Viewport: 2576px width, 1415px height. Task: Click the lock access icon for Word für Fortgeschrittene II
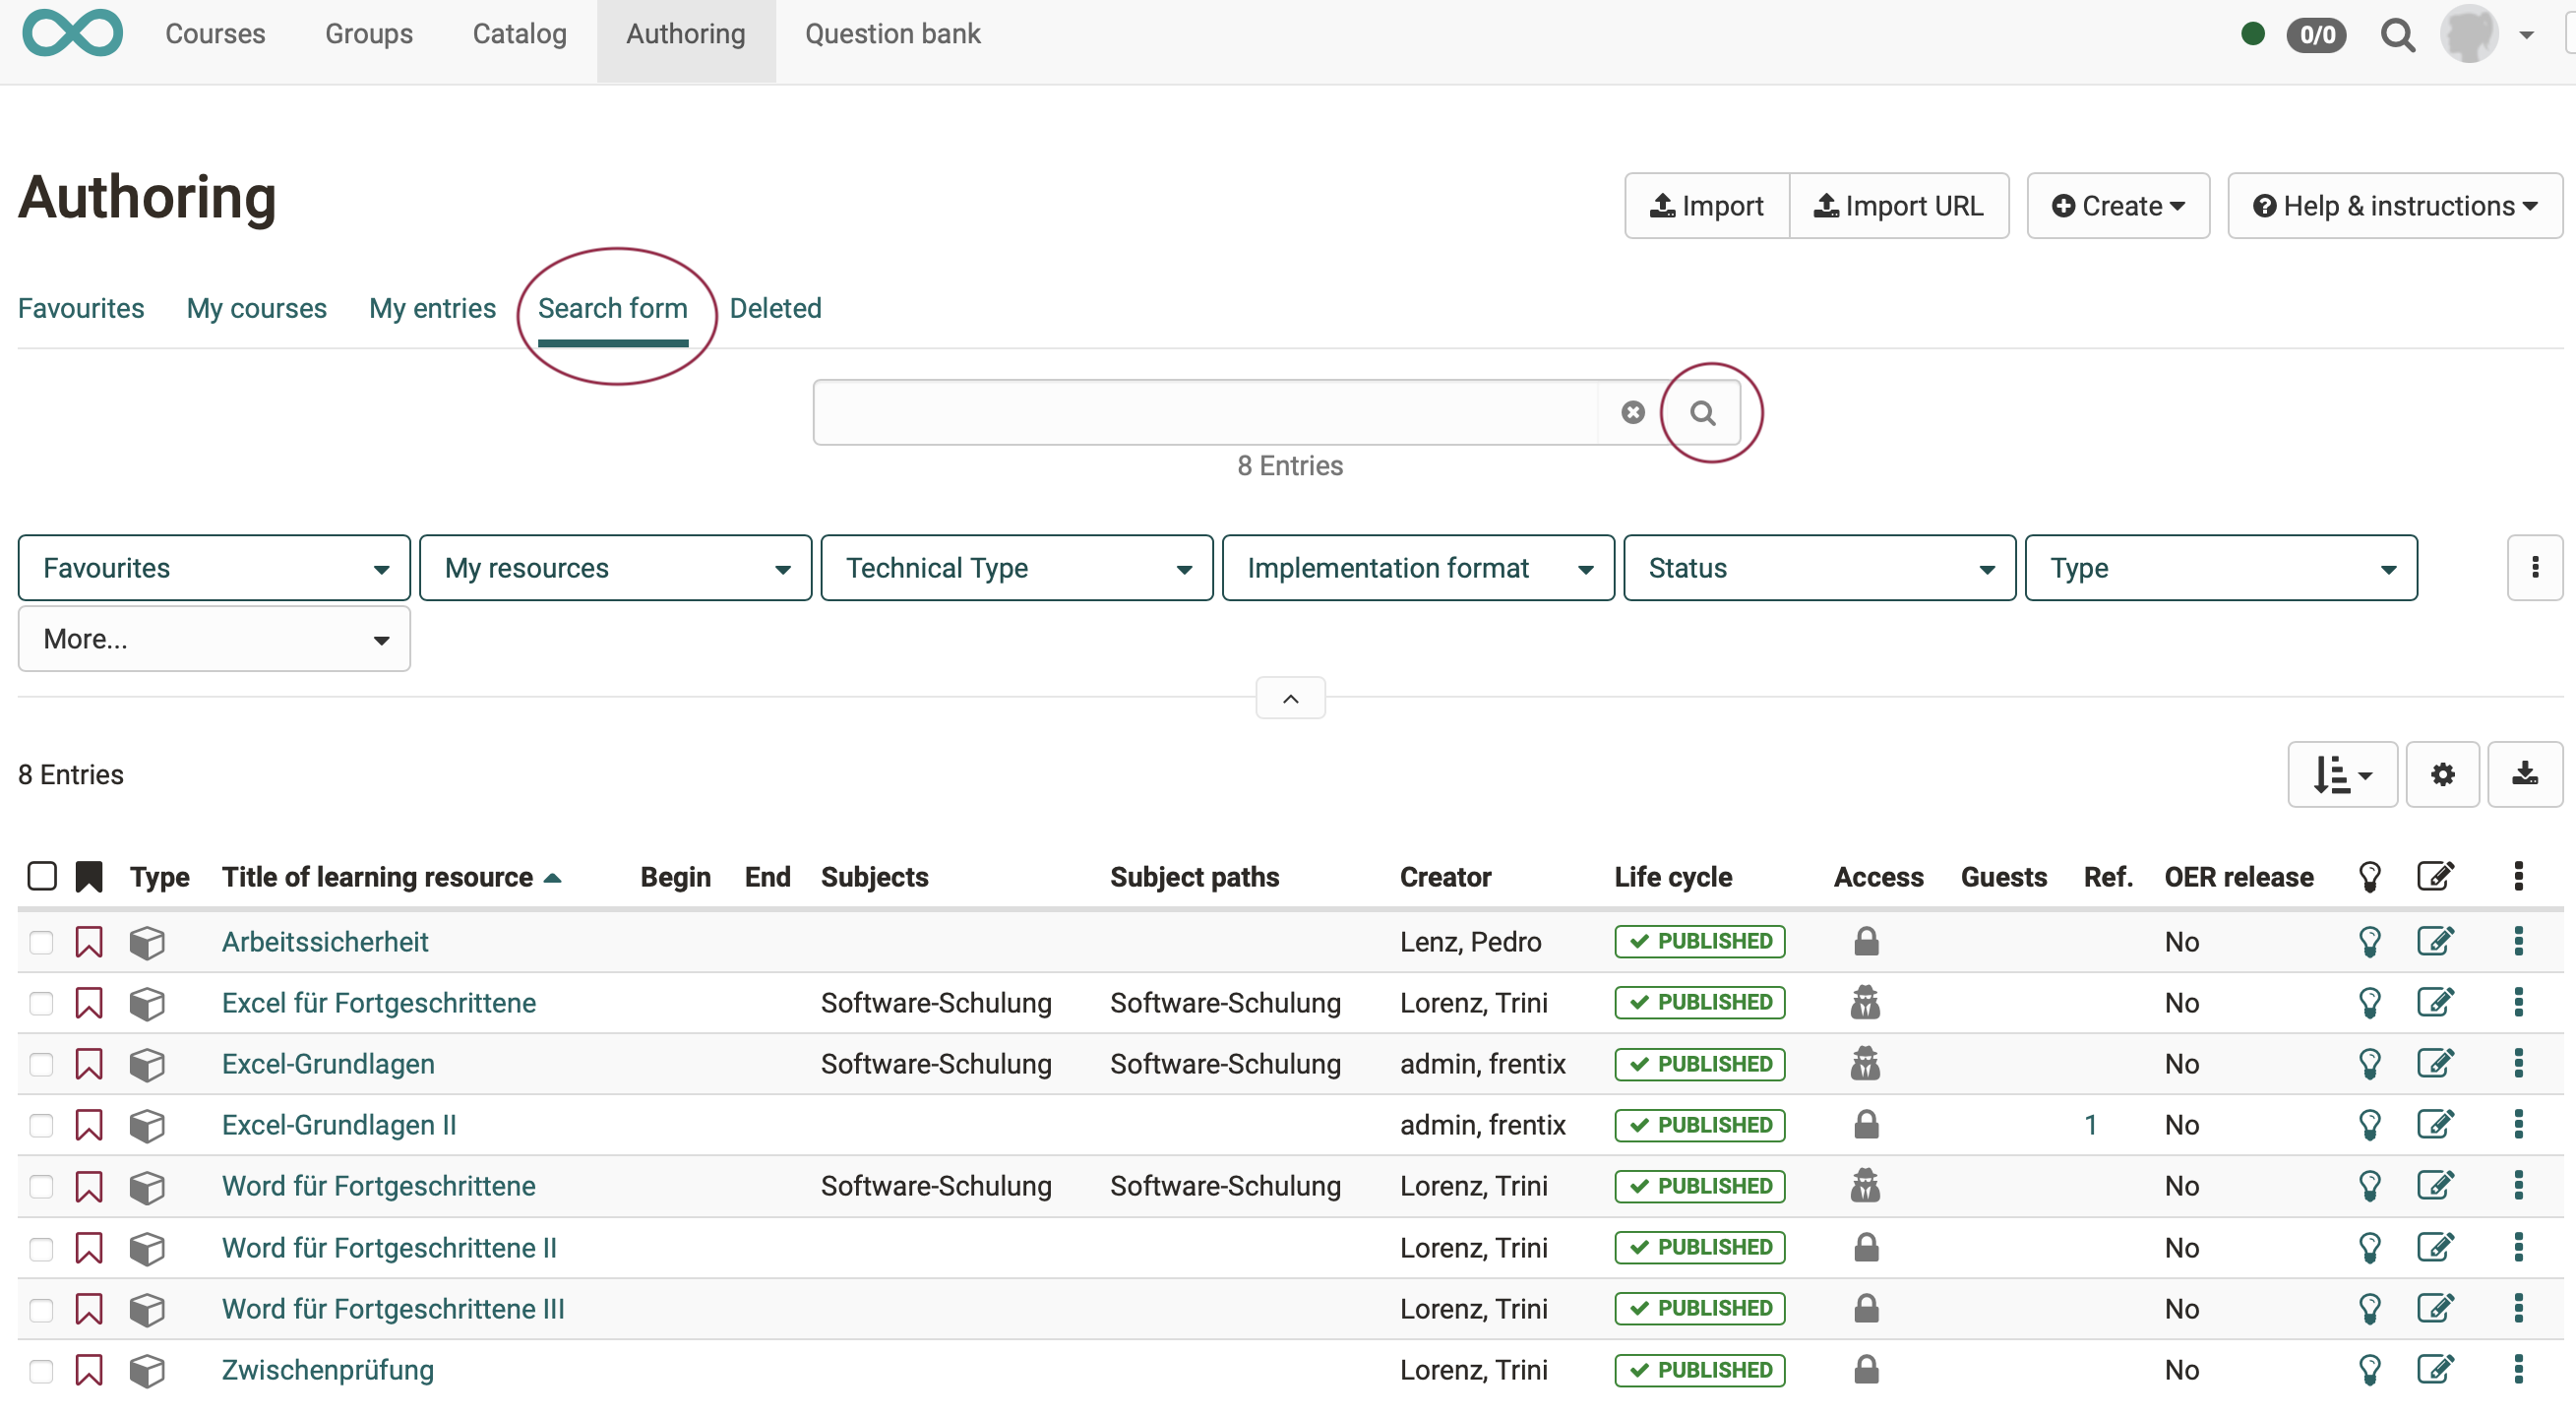pos(1866,1247)
